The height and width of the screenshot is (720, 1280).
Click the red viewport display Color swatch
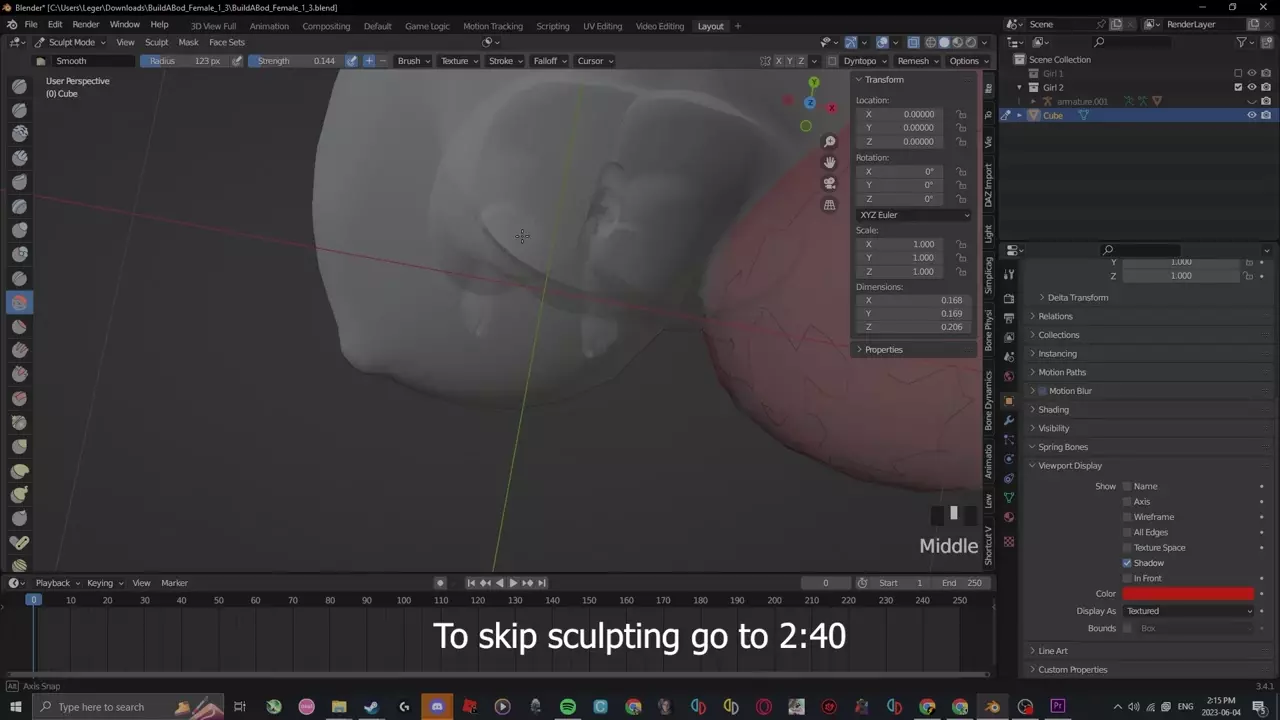[1188, 594]
